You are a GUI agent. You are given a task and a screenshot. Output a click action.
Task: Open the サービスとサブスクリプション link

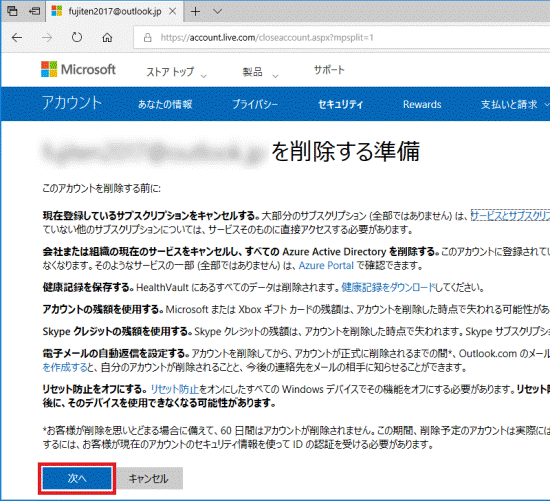(x=510, y=215)
